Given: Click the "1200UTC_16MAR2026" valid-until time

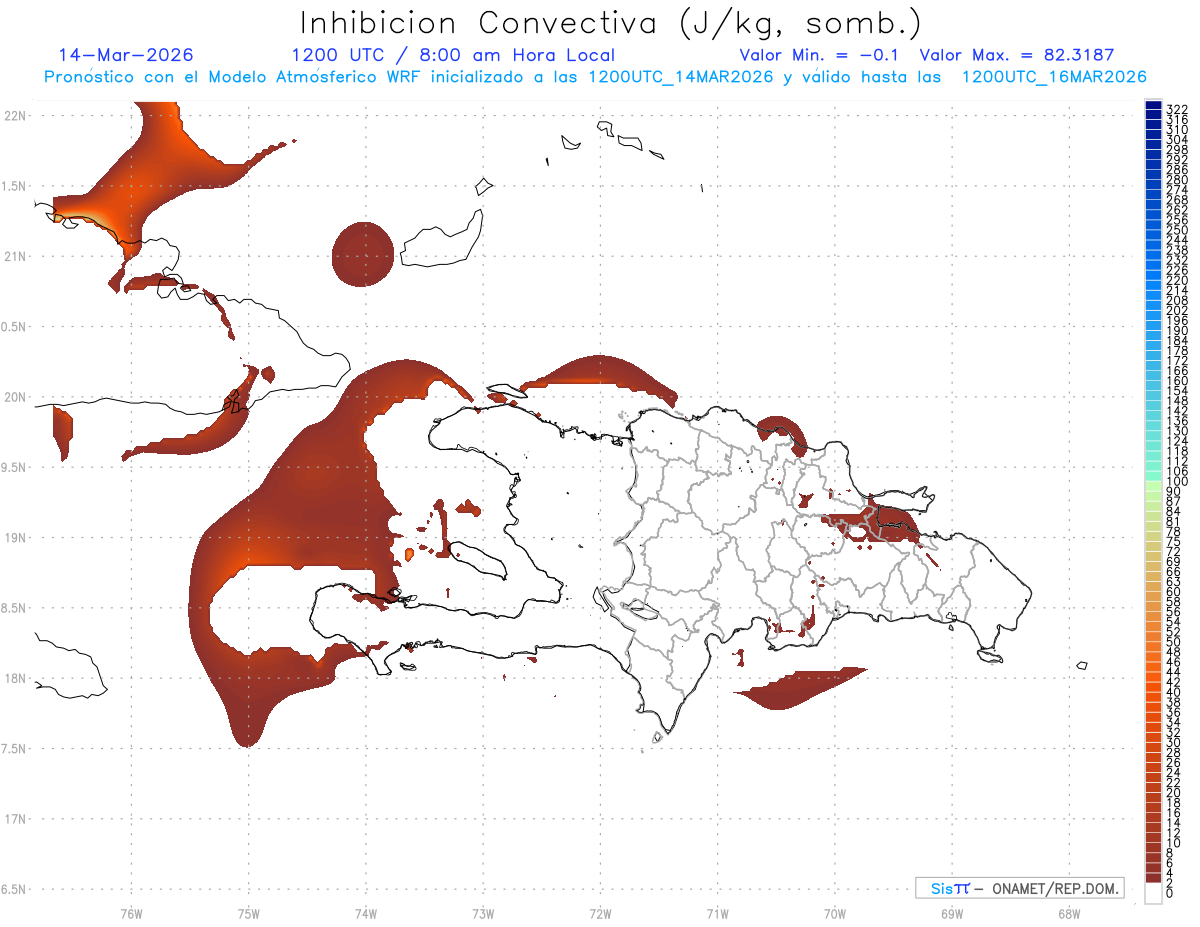Looking at the screenshot, I should tap(1054, 77).
